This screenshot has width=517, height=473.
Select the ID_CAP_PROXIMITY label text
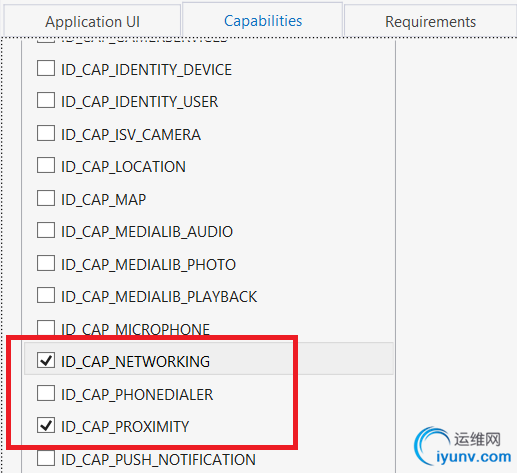(x=125, y=426)
